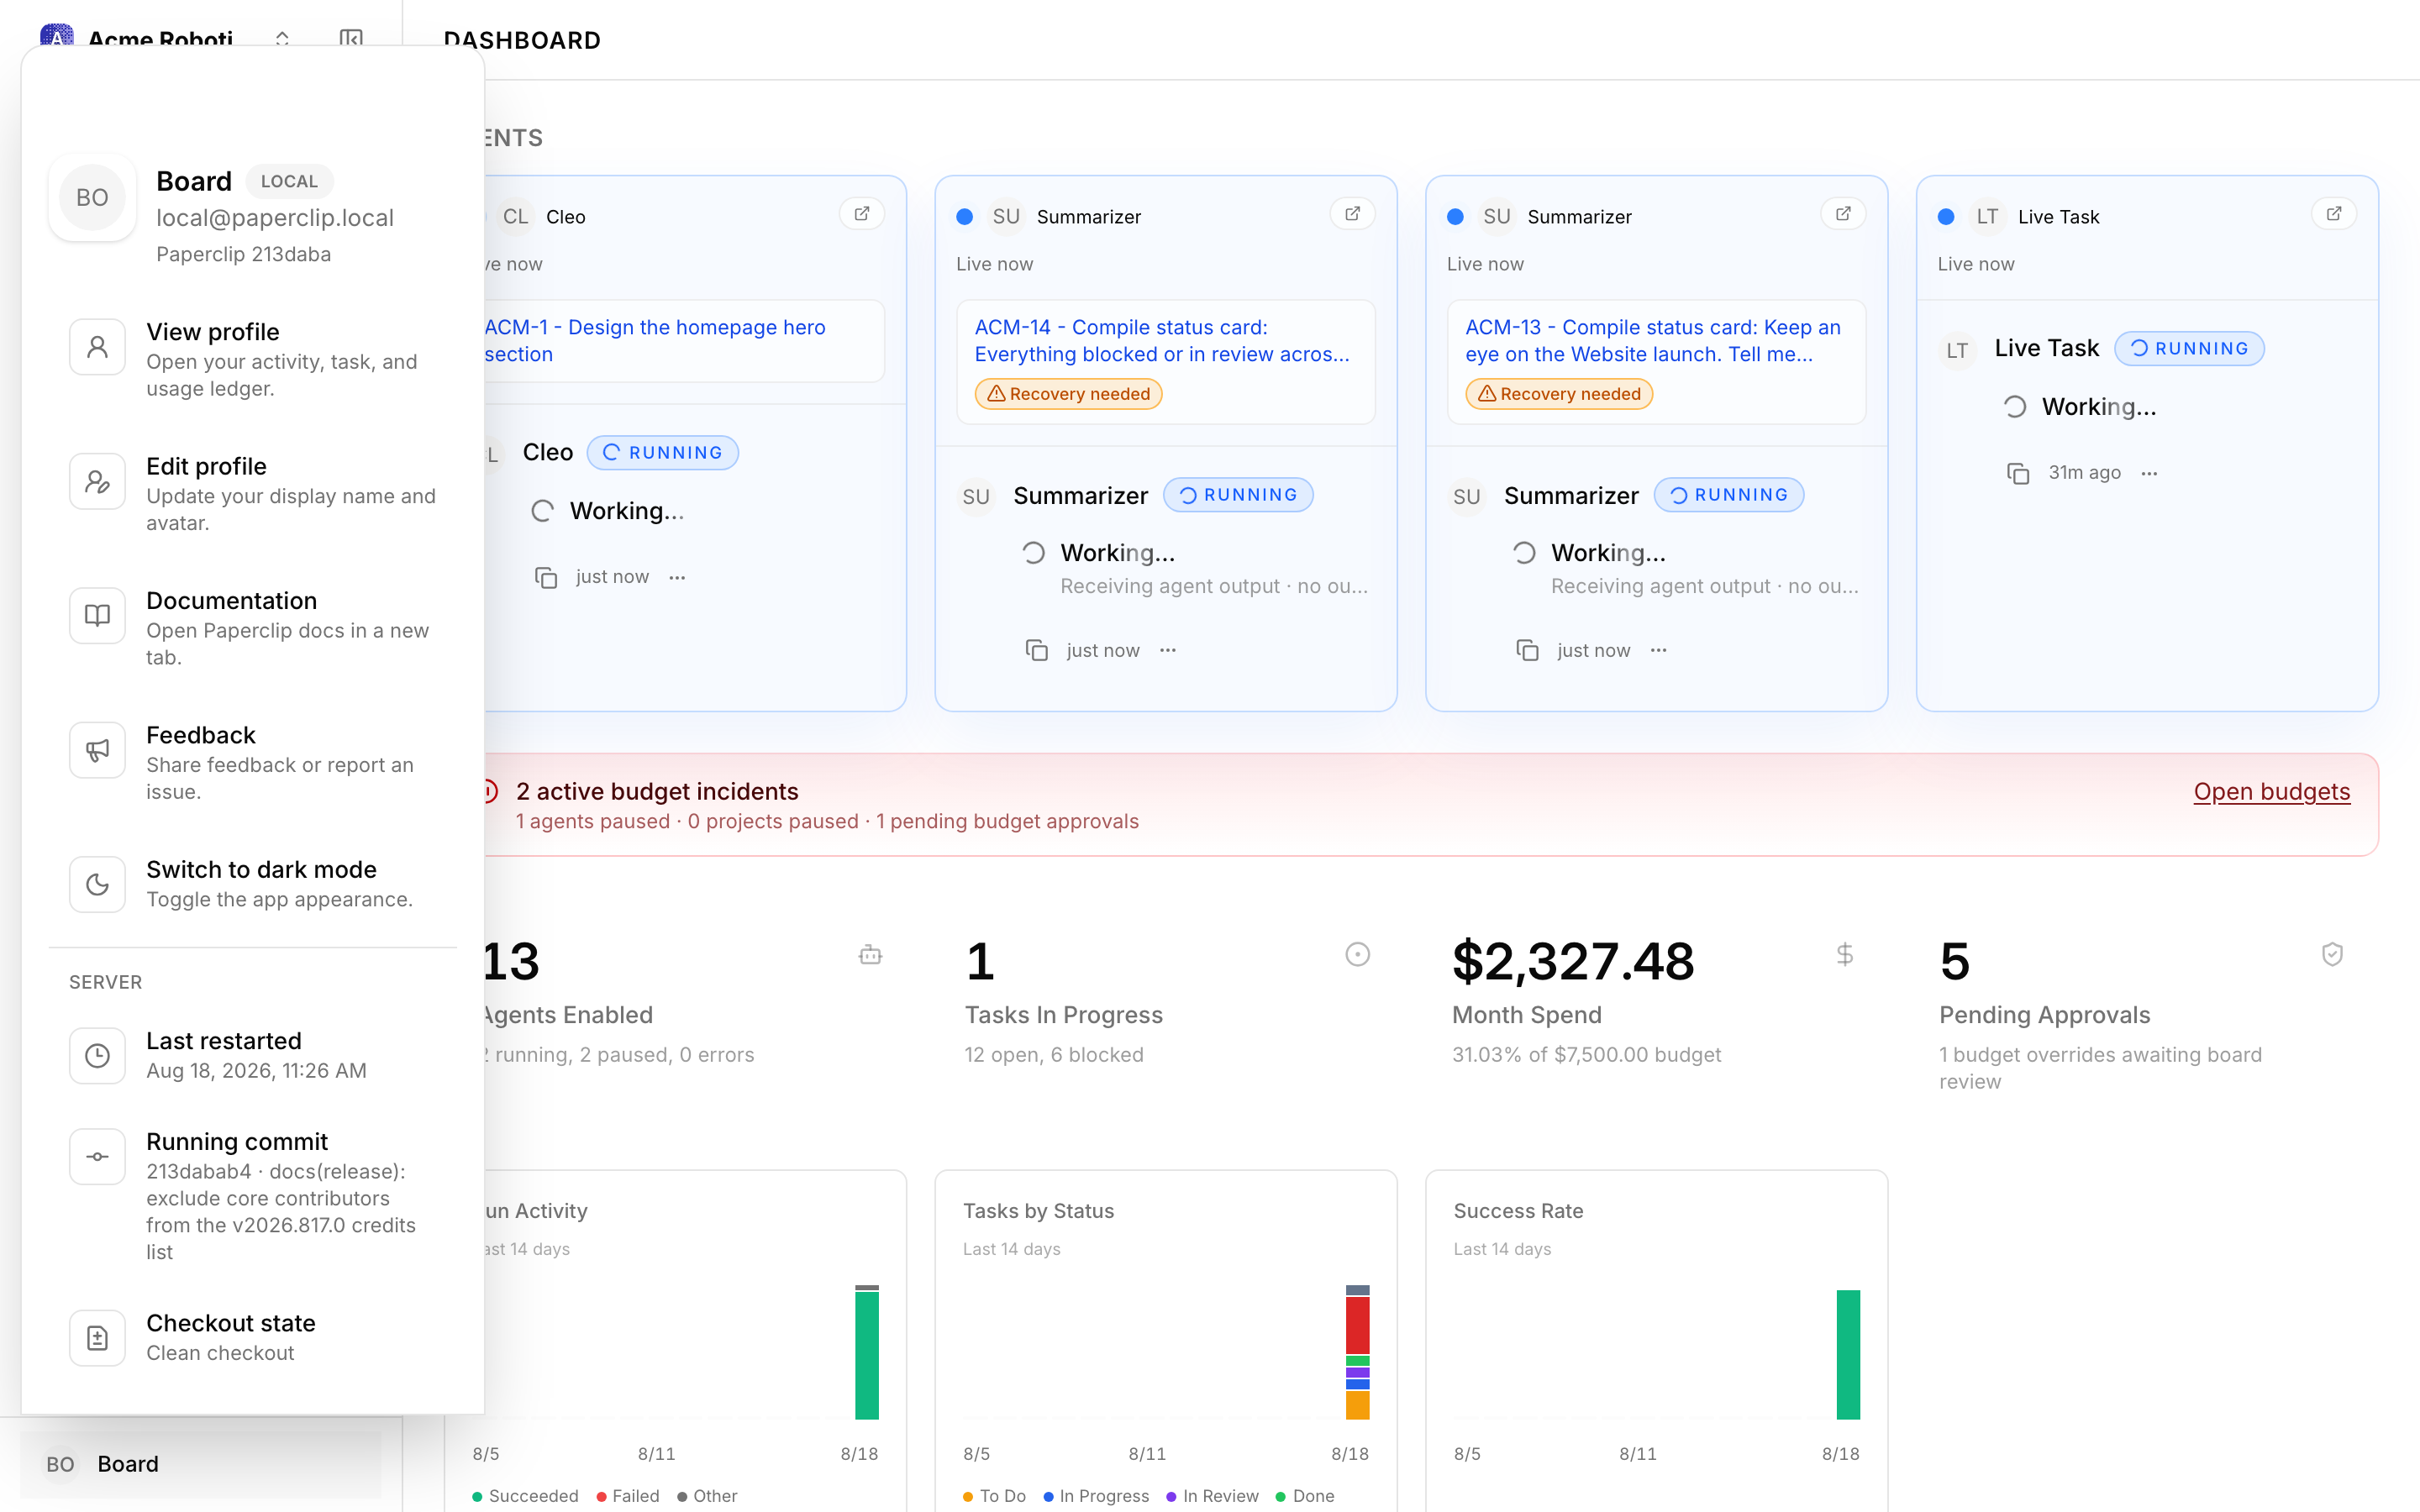Click the BO avatar in the profile popup
The width and height of the screenshot is (2420, 1512).
pyautogui.click(x=92, y=198)
